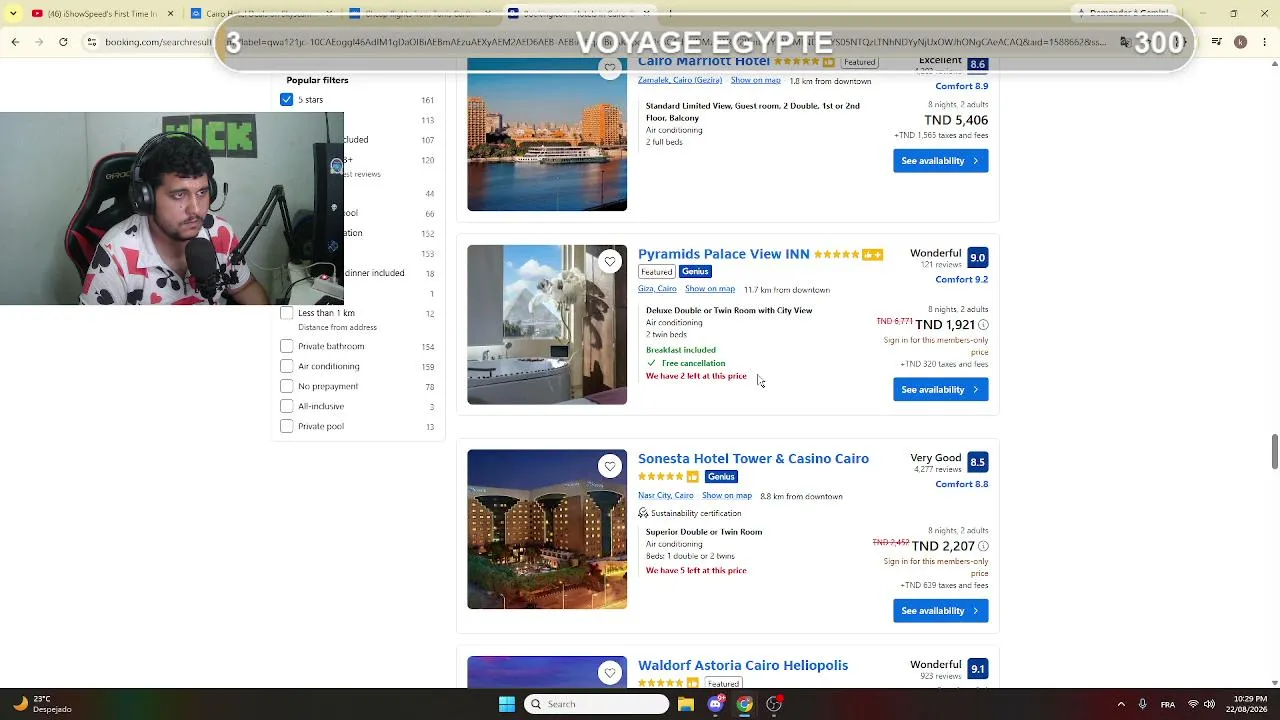Click the Windows taskbar Search box

[x=597, y=704]
